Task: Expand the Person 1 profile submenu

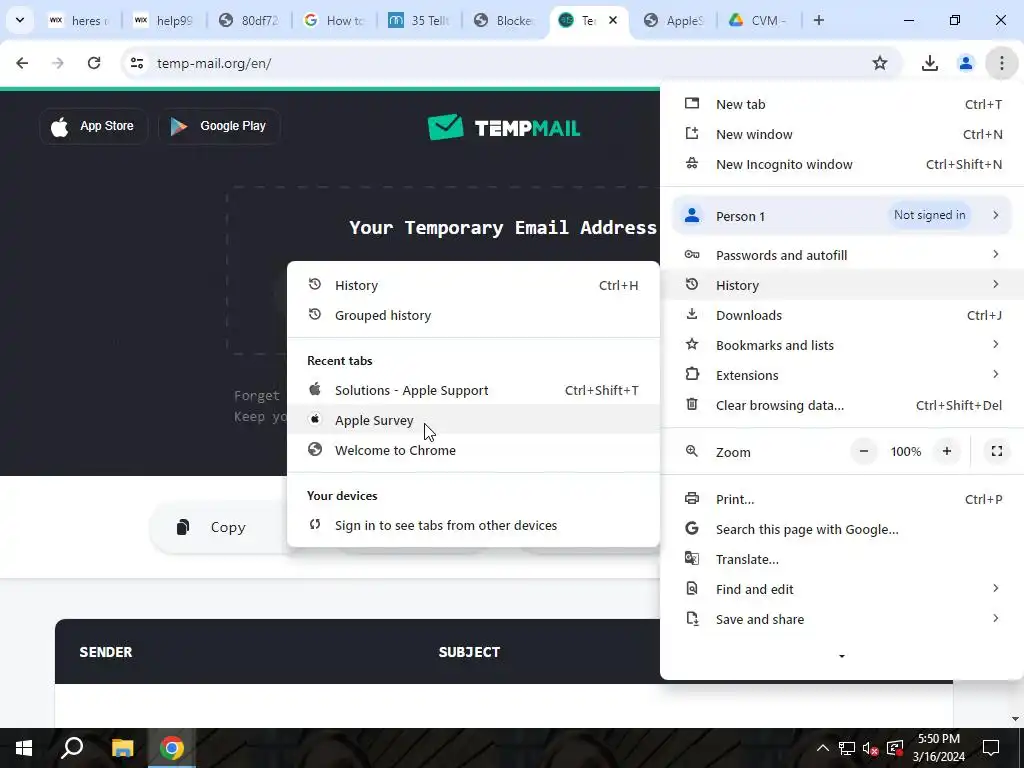Action: [x=842, y=216]
